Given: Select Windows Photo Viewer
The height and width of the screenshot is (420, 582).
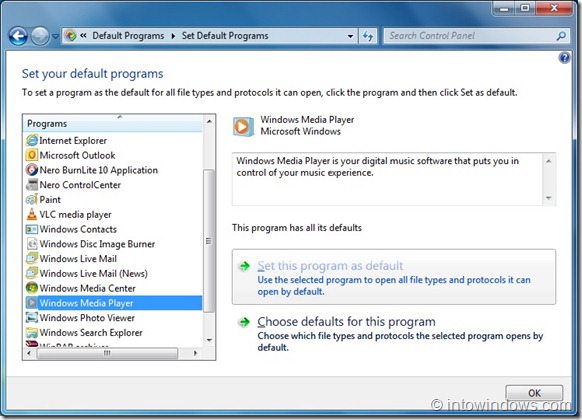Looking at the screenshot, I should tap(87, 318).
